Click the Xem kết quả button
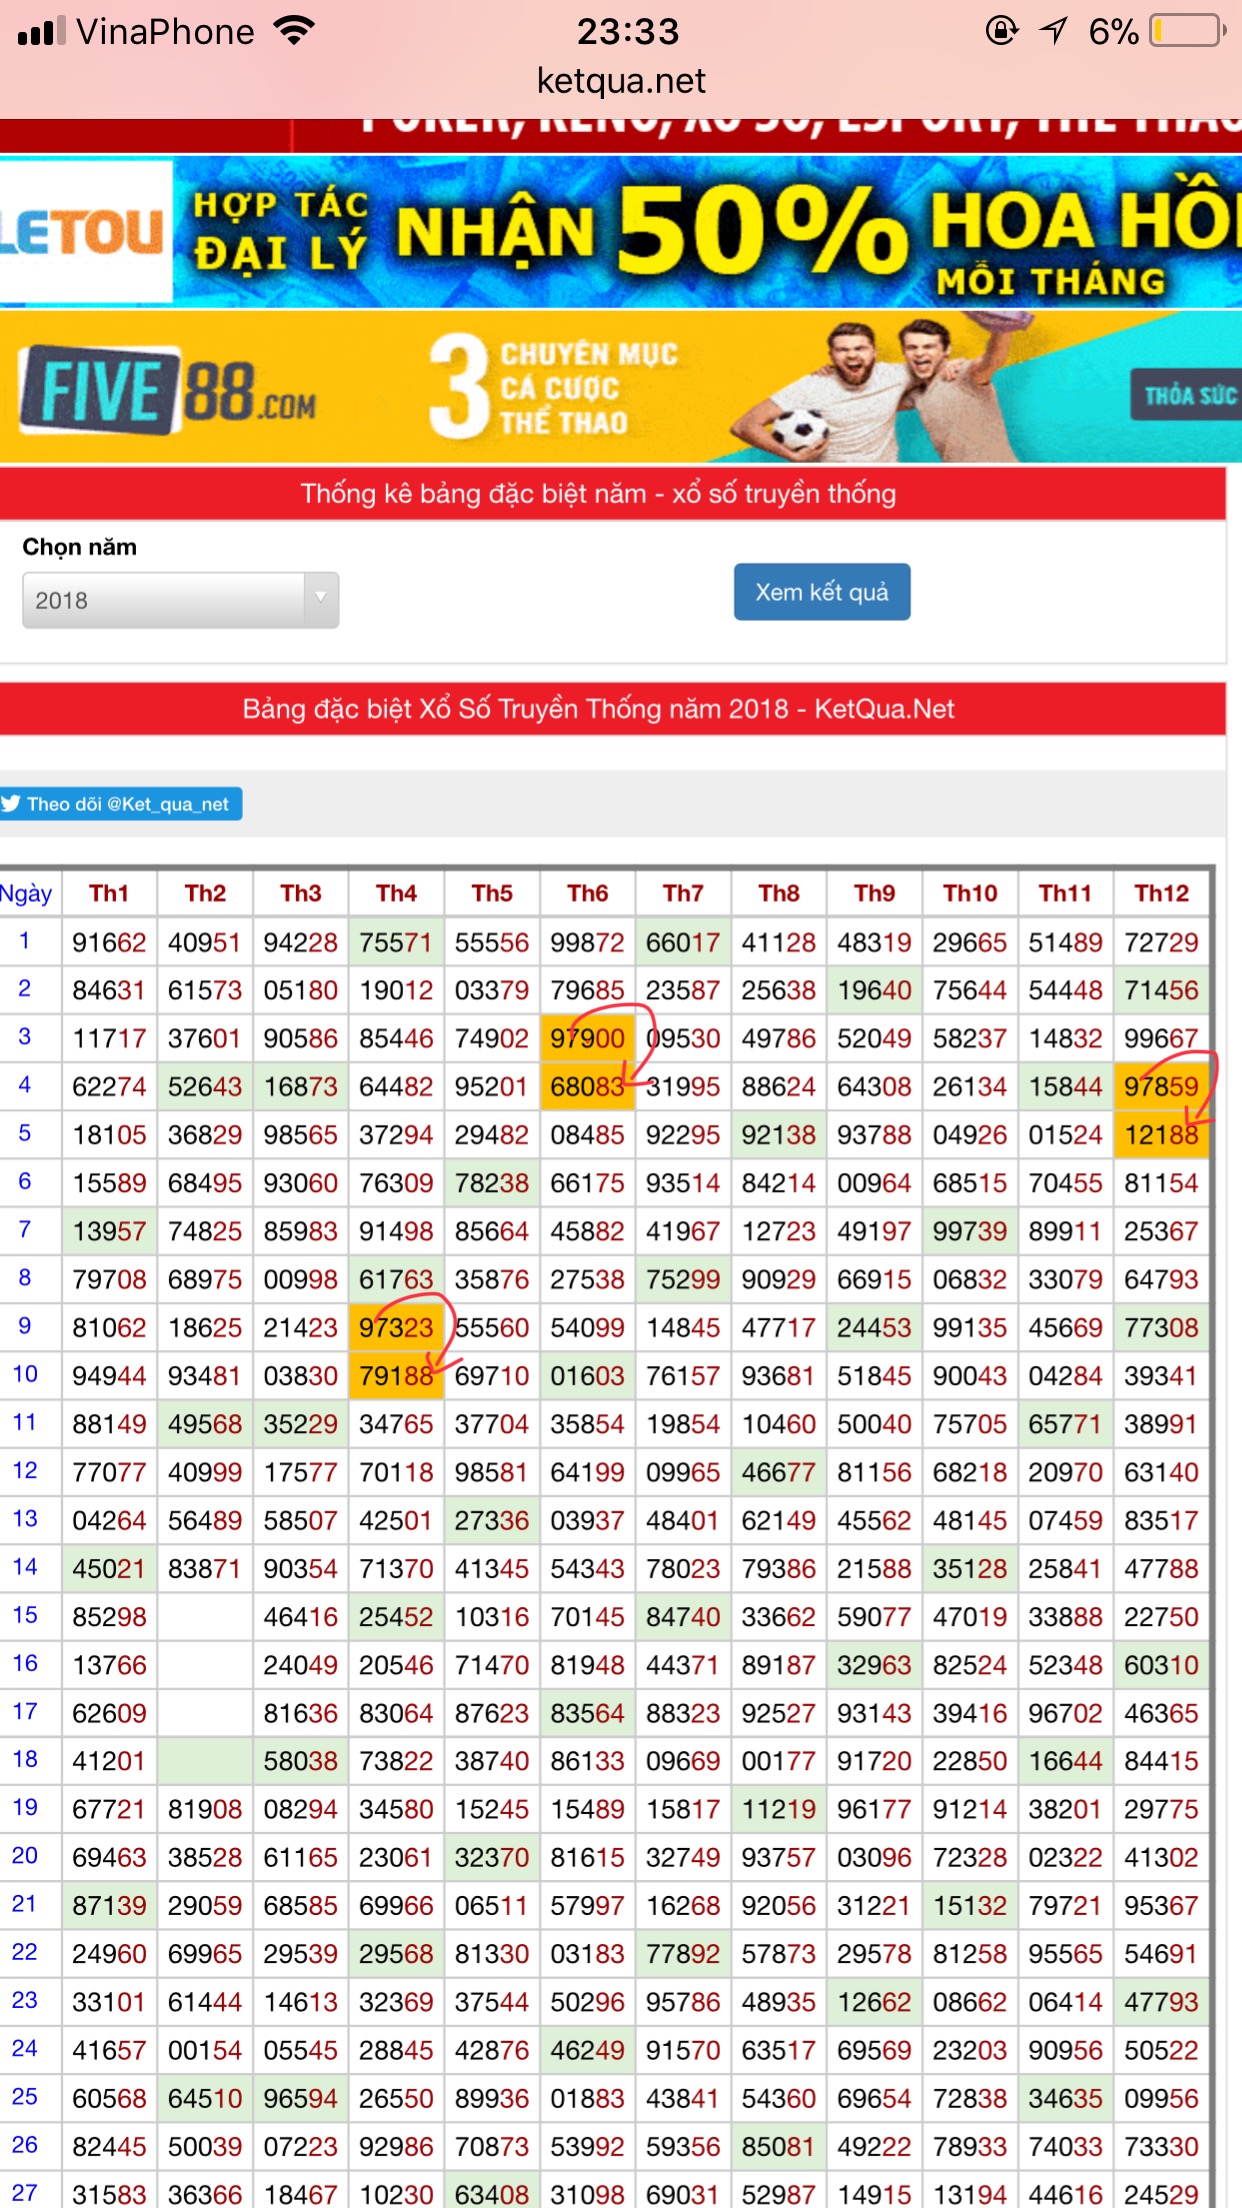 coord(821,592)
